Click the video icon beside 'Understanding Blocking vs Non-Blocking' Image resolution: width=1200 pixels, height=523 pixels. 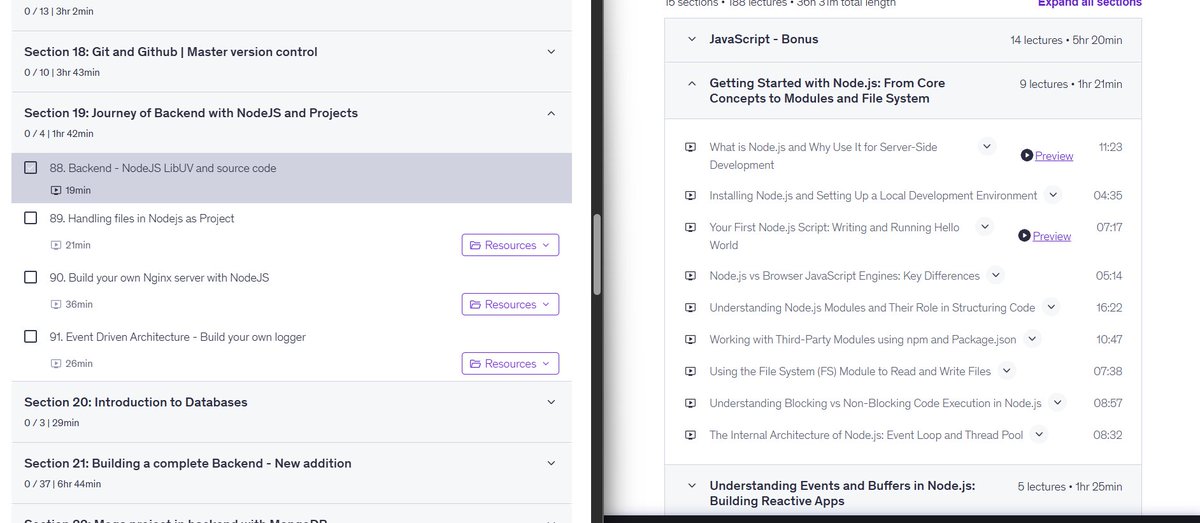tap(690, 403)
